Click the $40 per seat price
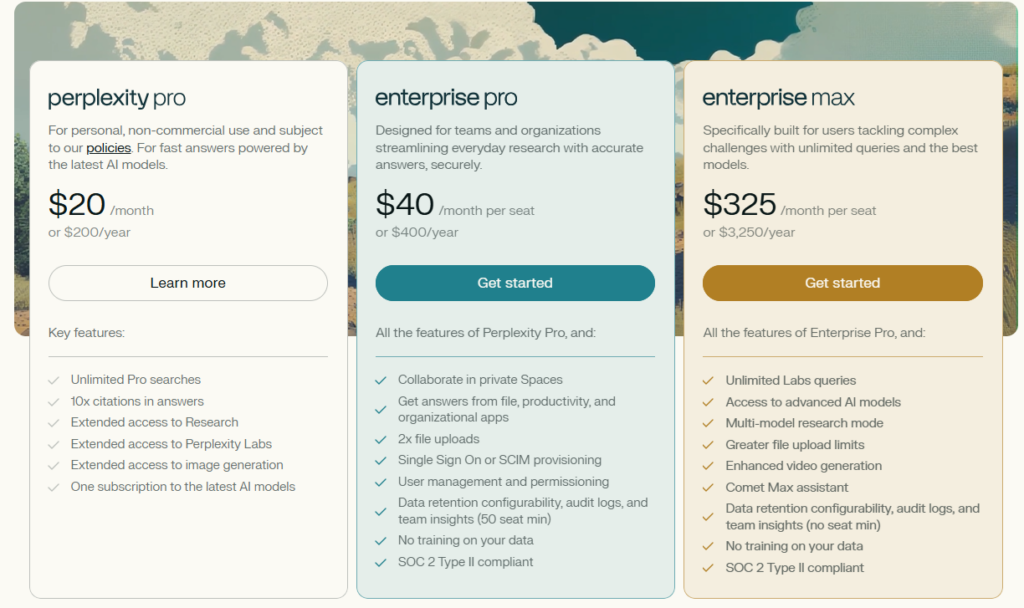 tap(405, 205)
